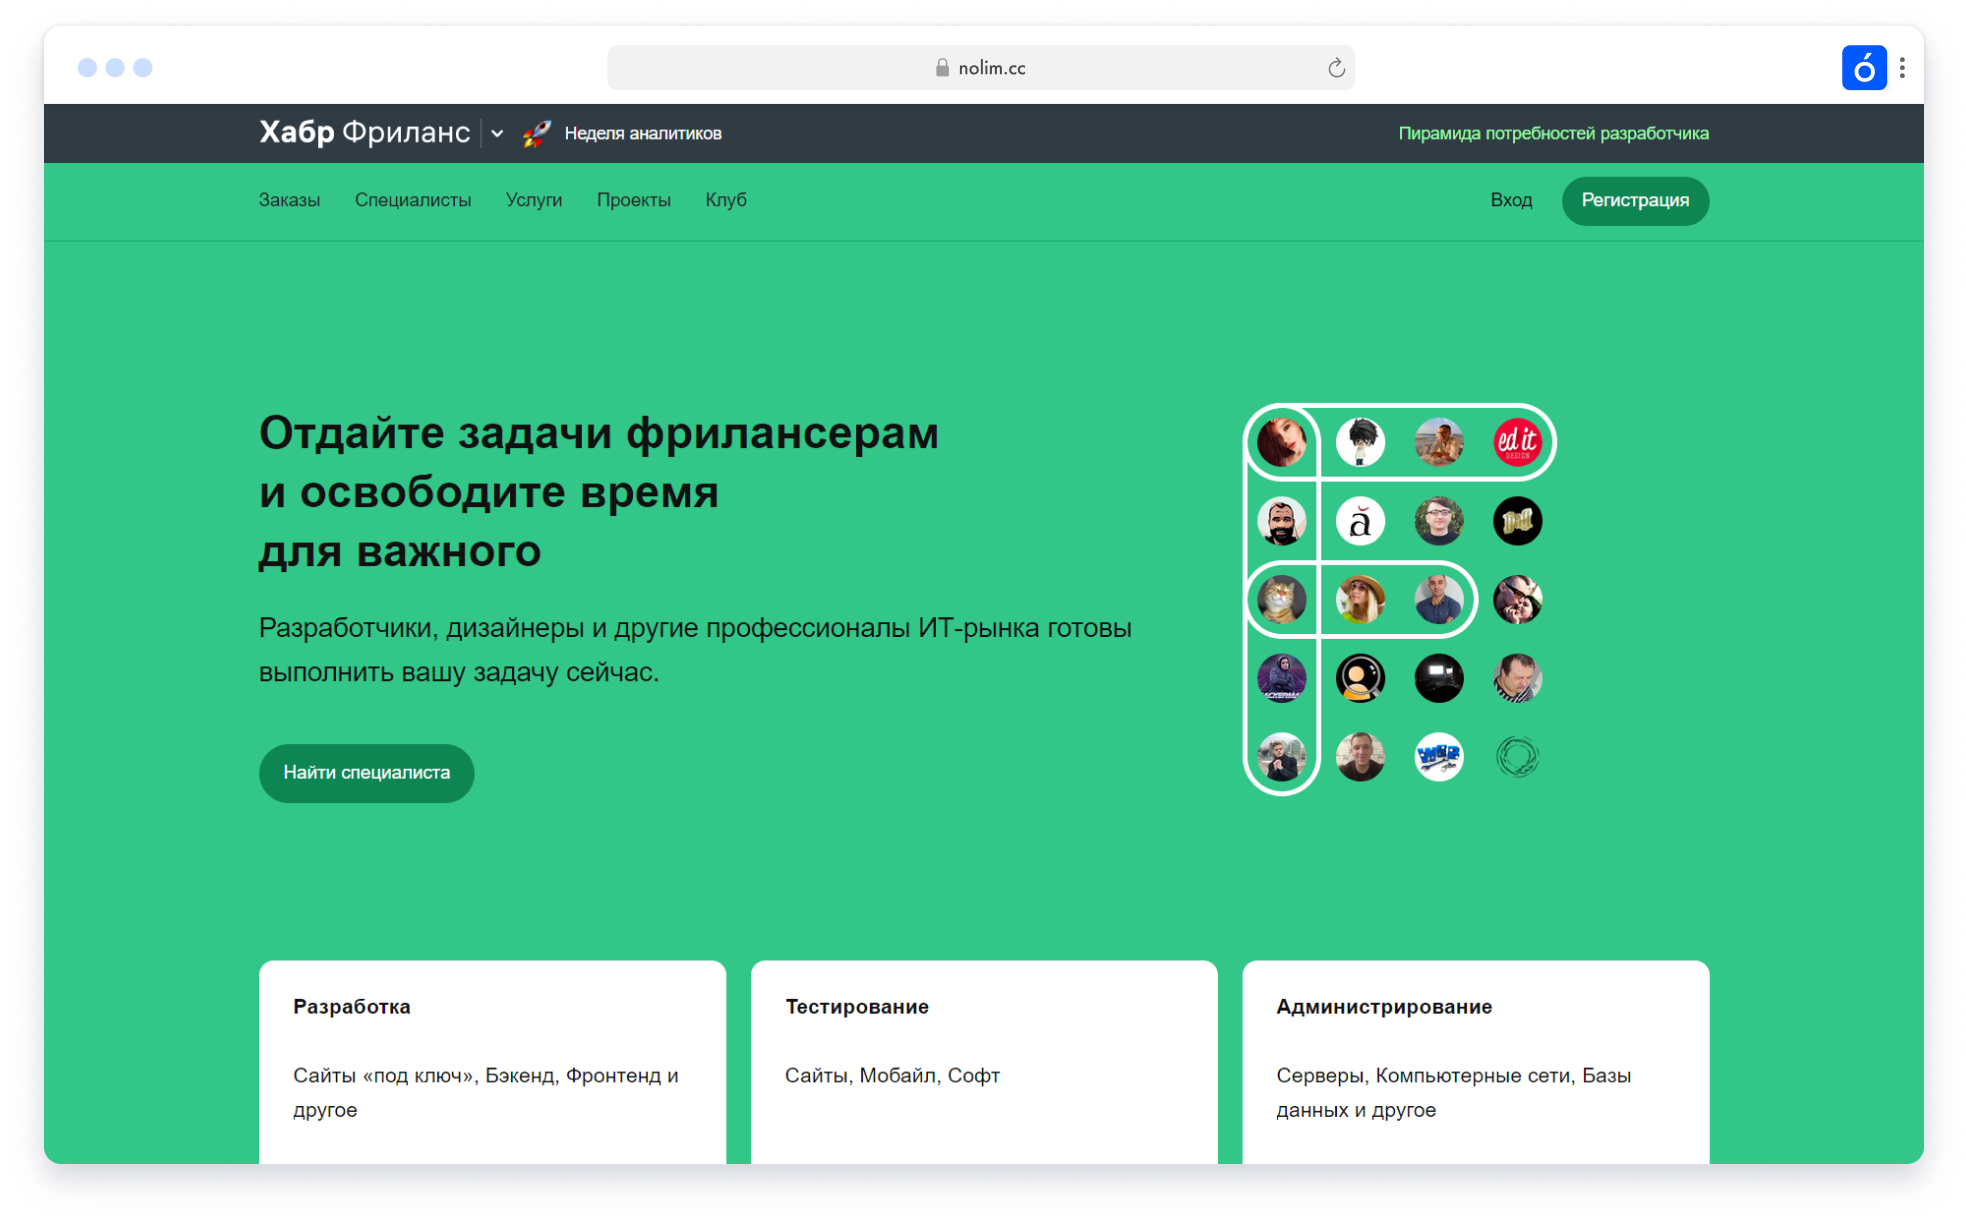Open the Специалисты menu item
The width and height of the screenshot is (1966, 1224).
(x=413, y=200)
